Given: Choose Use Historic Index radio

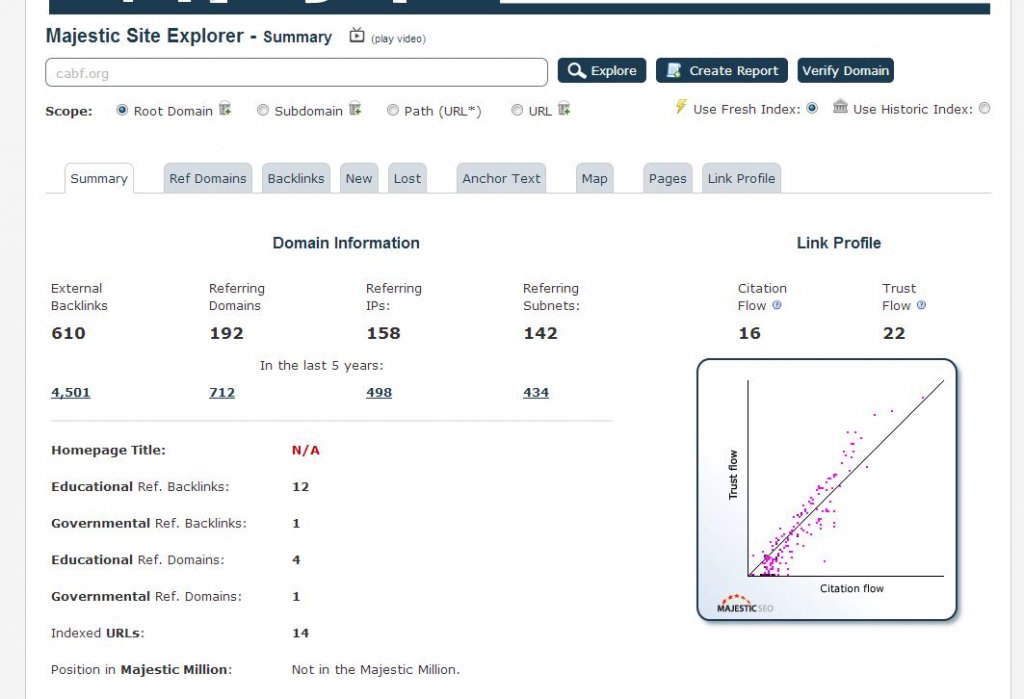Looking at the screenshot, I should (984, 108).
